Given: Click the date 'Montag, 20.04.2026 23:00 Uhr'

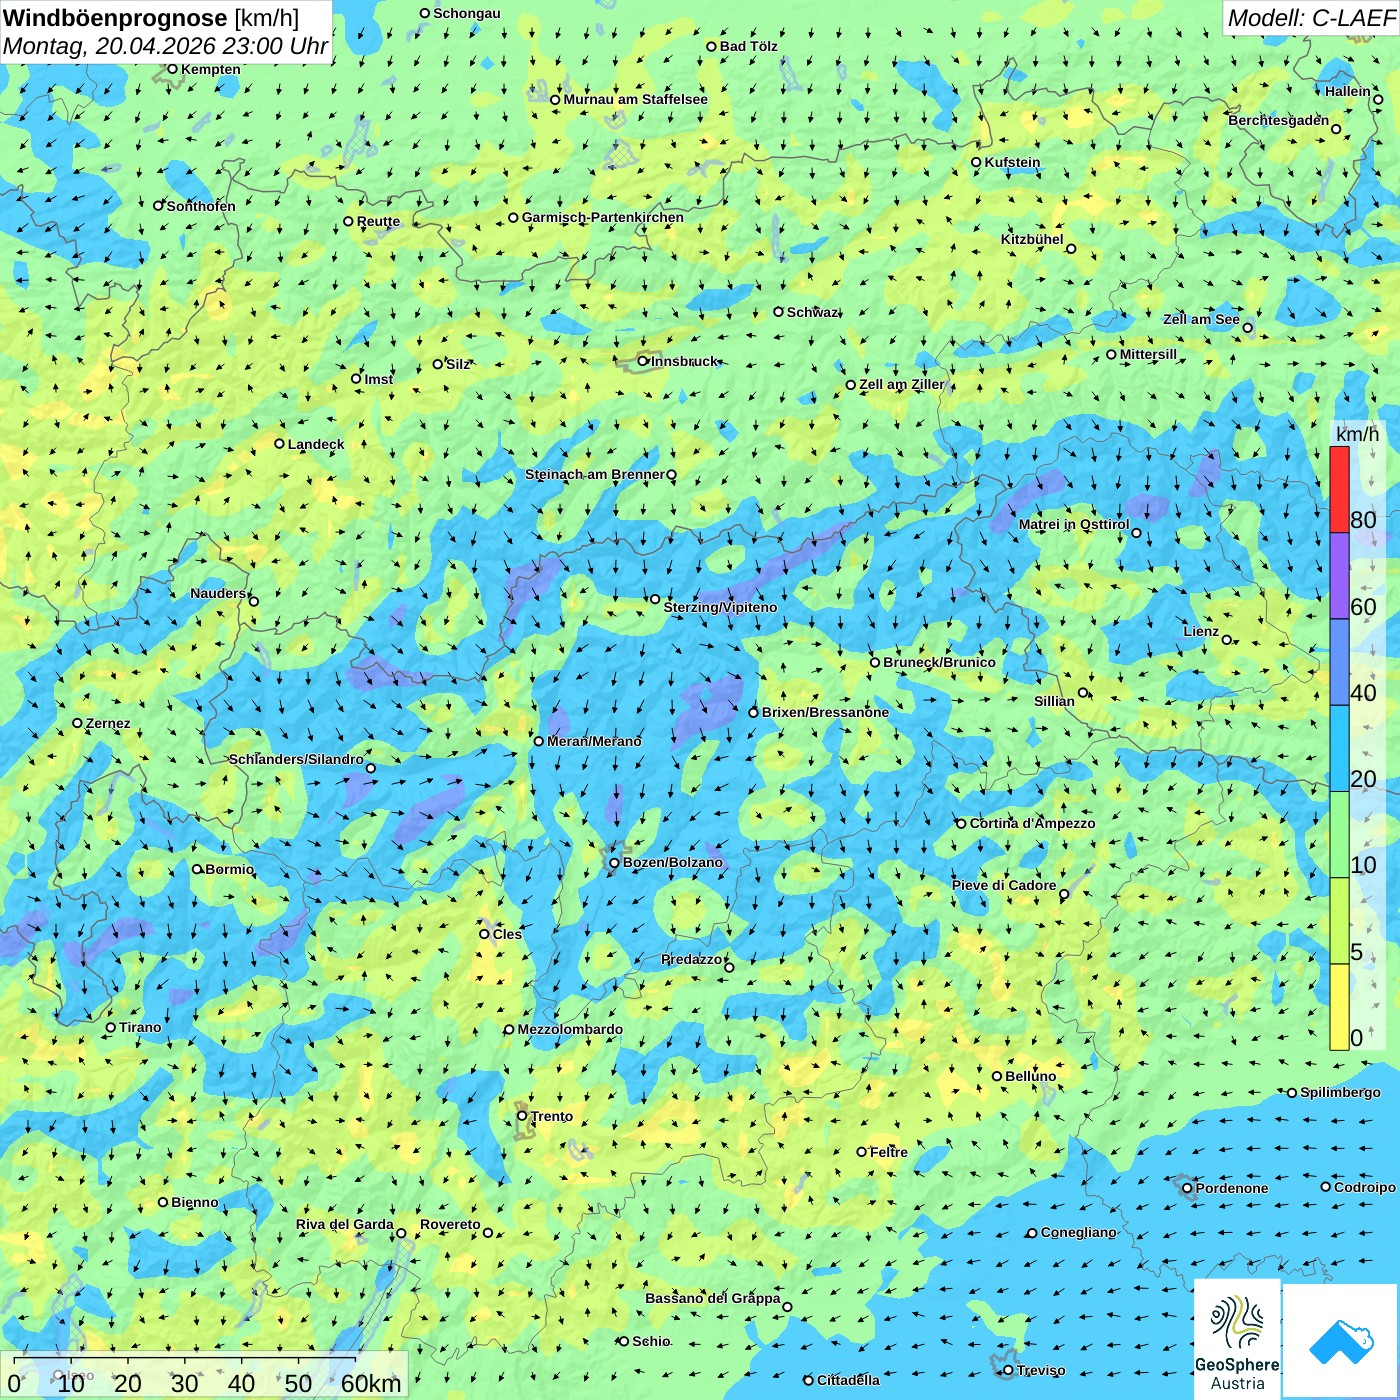Looking at the screenshot, I should (166, 46).
